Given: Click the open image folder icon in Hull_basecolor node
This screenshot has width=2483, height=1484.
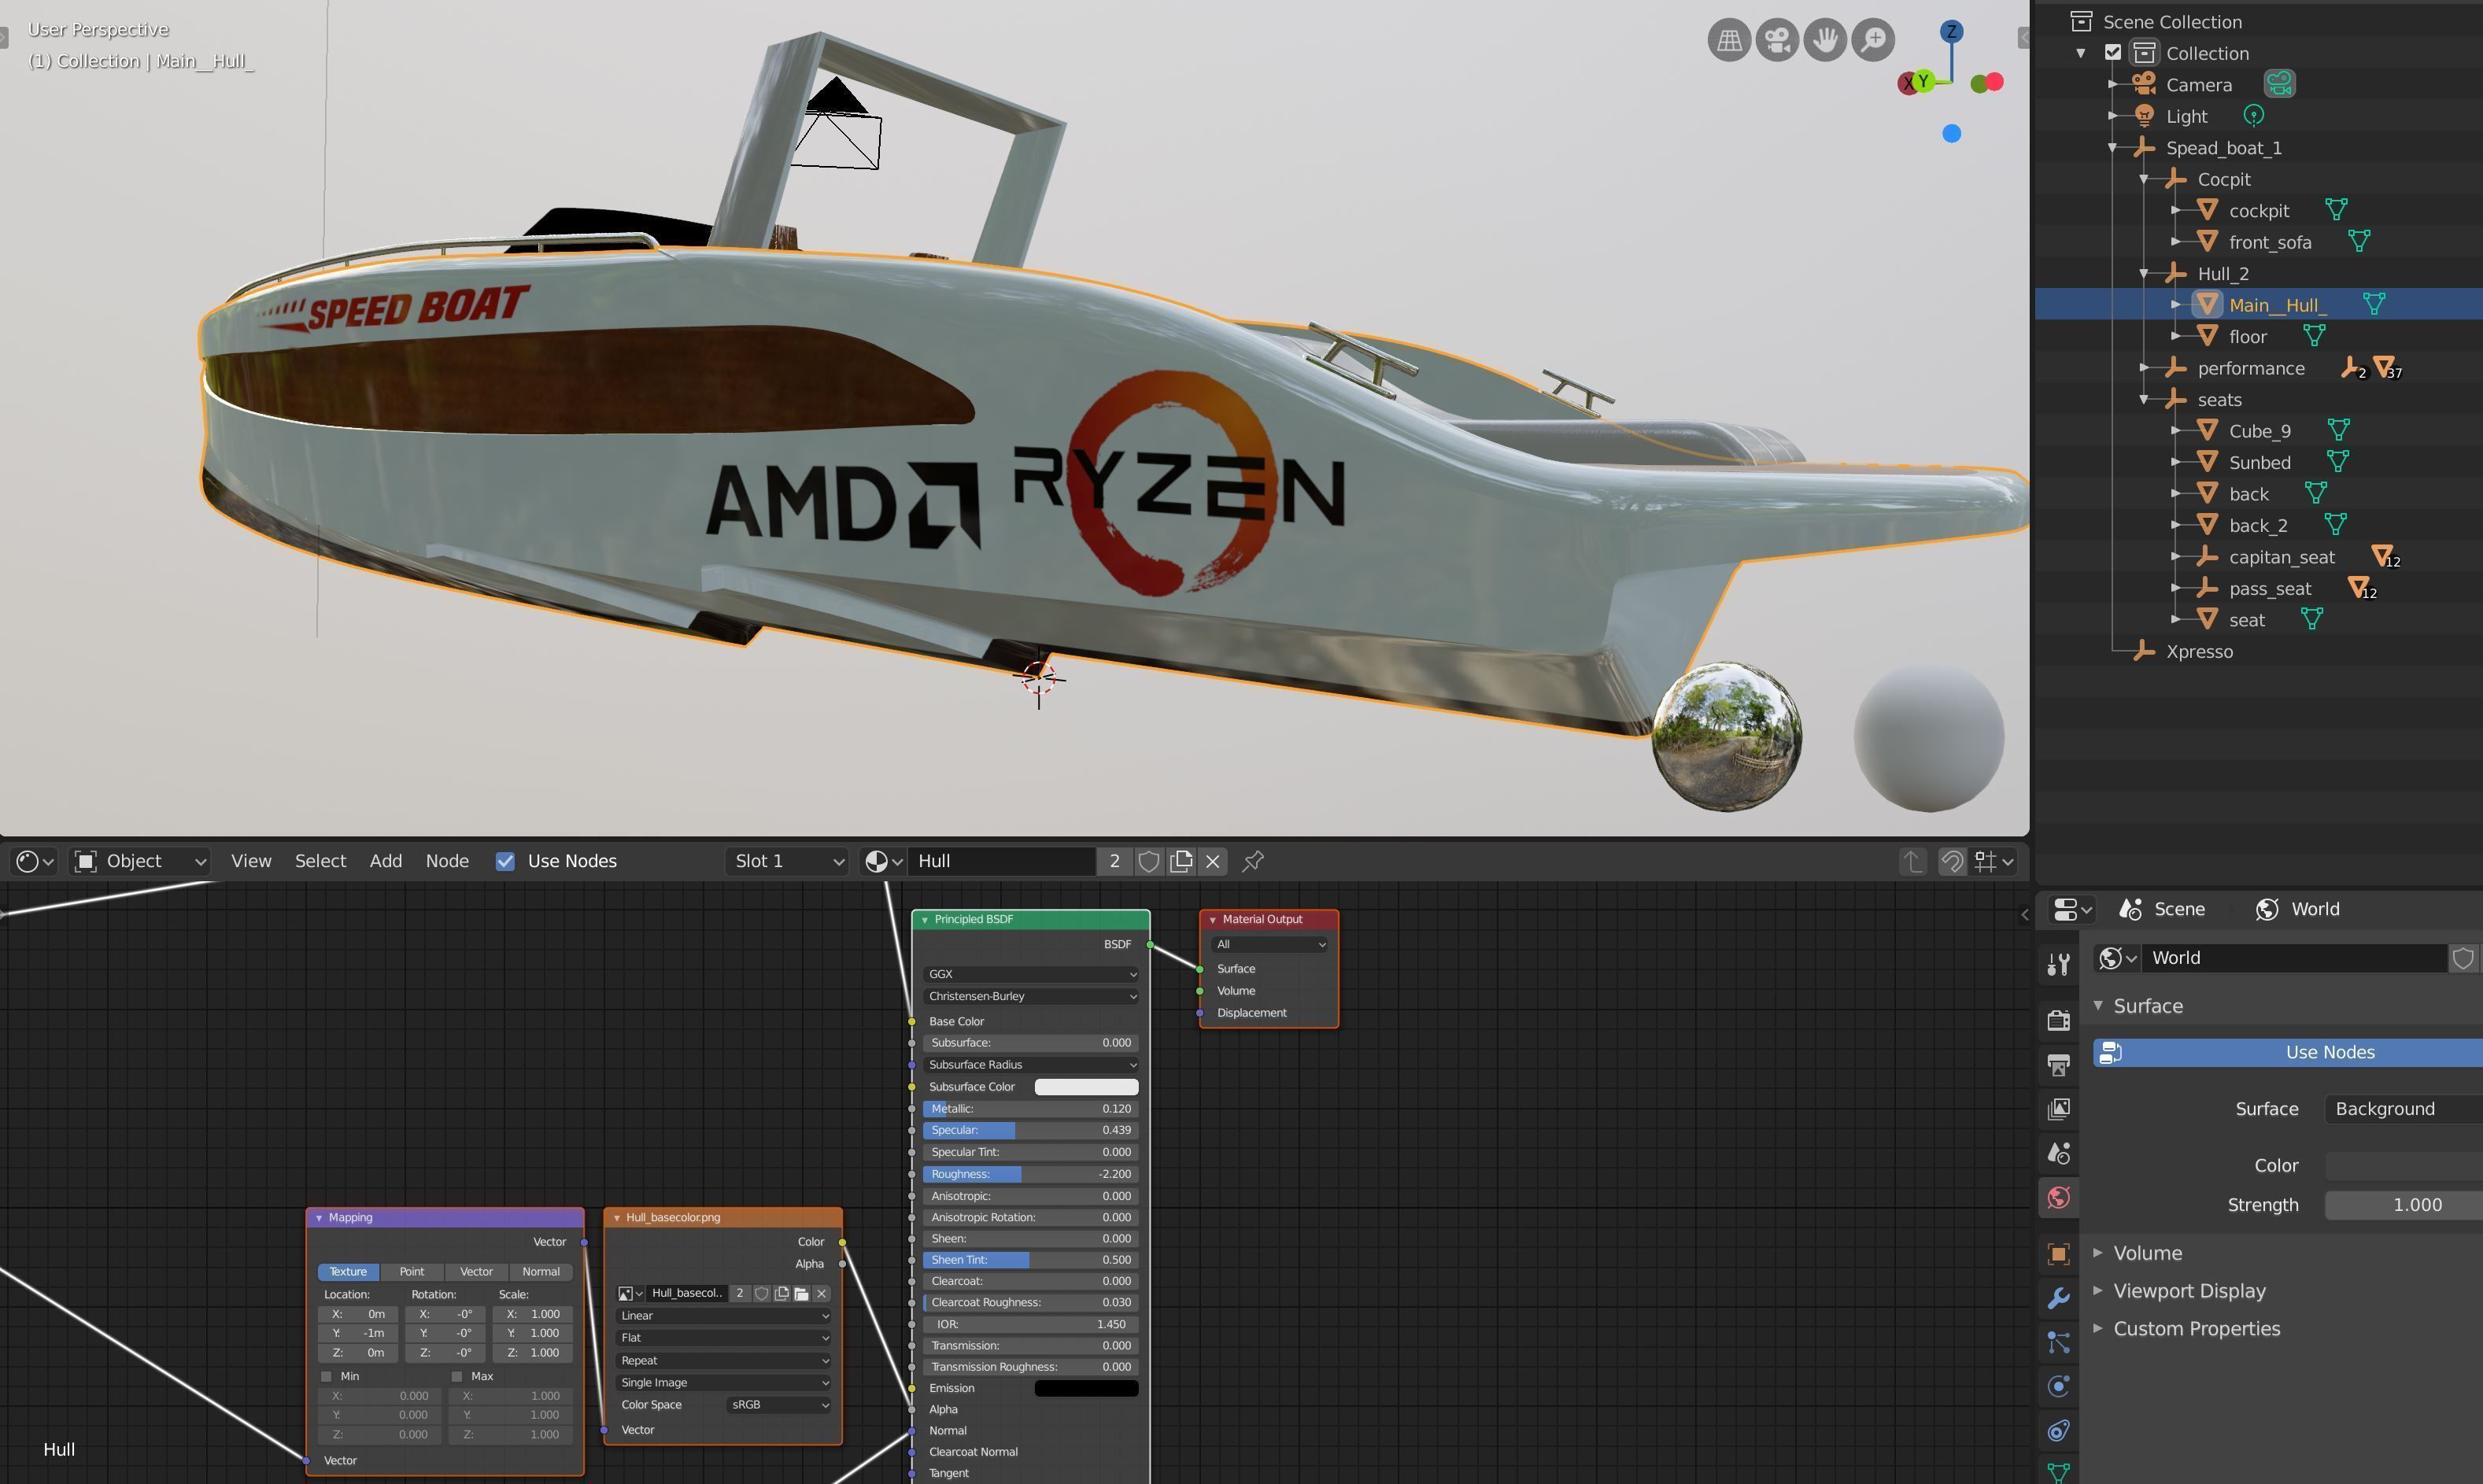Looking at the screenshot, I should pyautogui.click(x=801, y=1294).
